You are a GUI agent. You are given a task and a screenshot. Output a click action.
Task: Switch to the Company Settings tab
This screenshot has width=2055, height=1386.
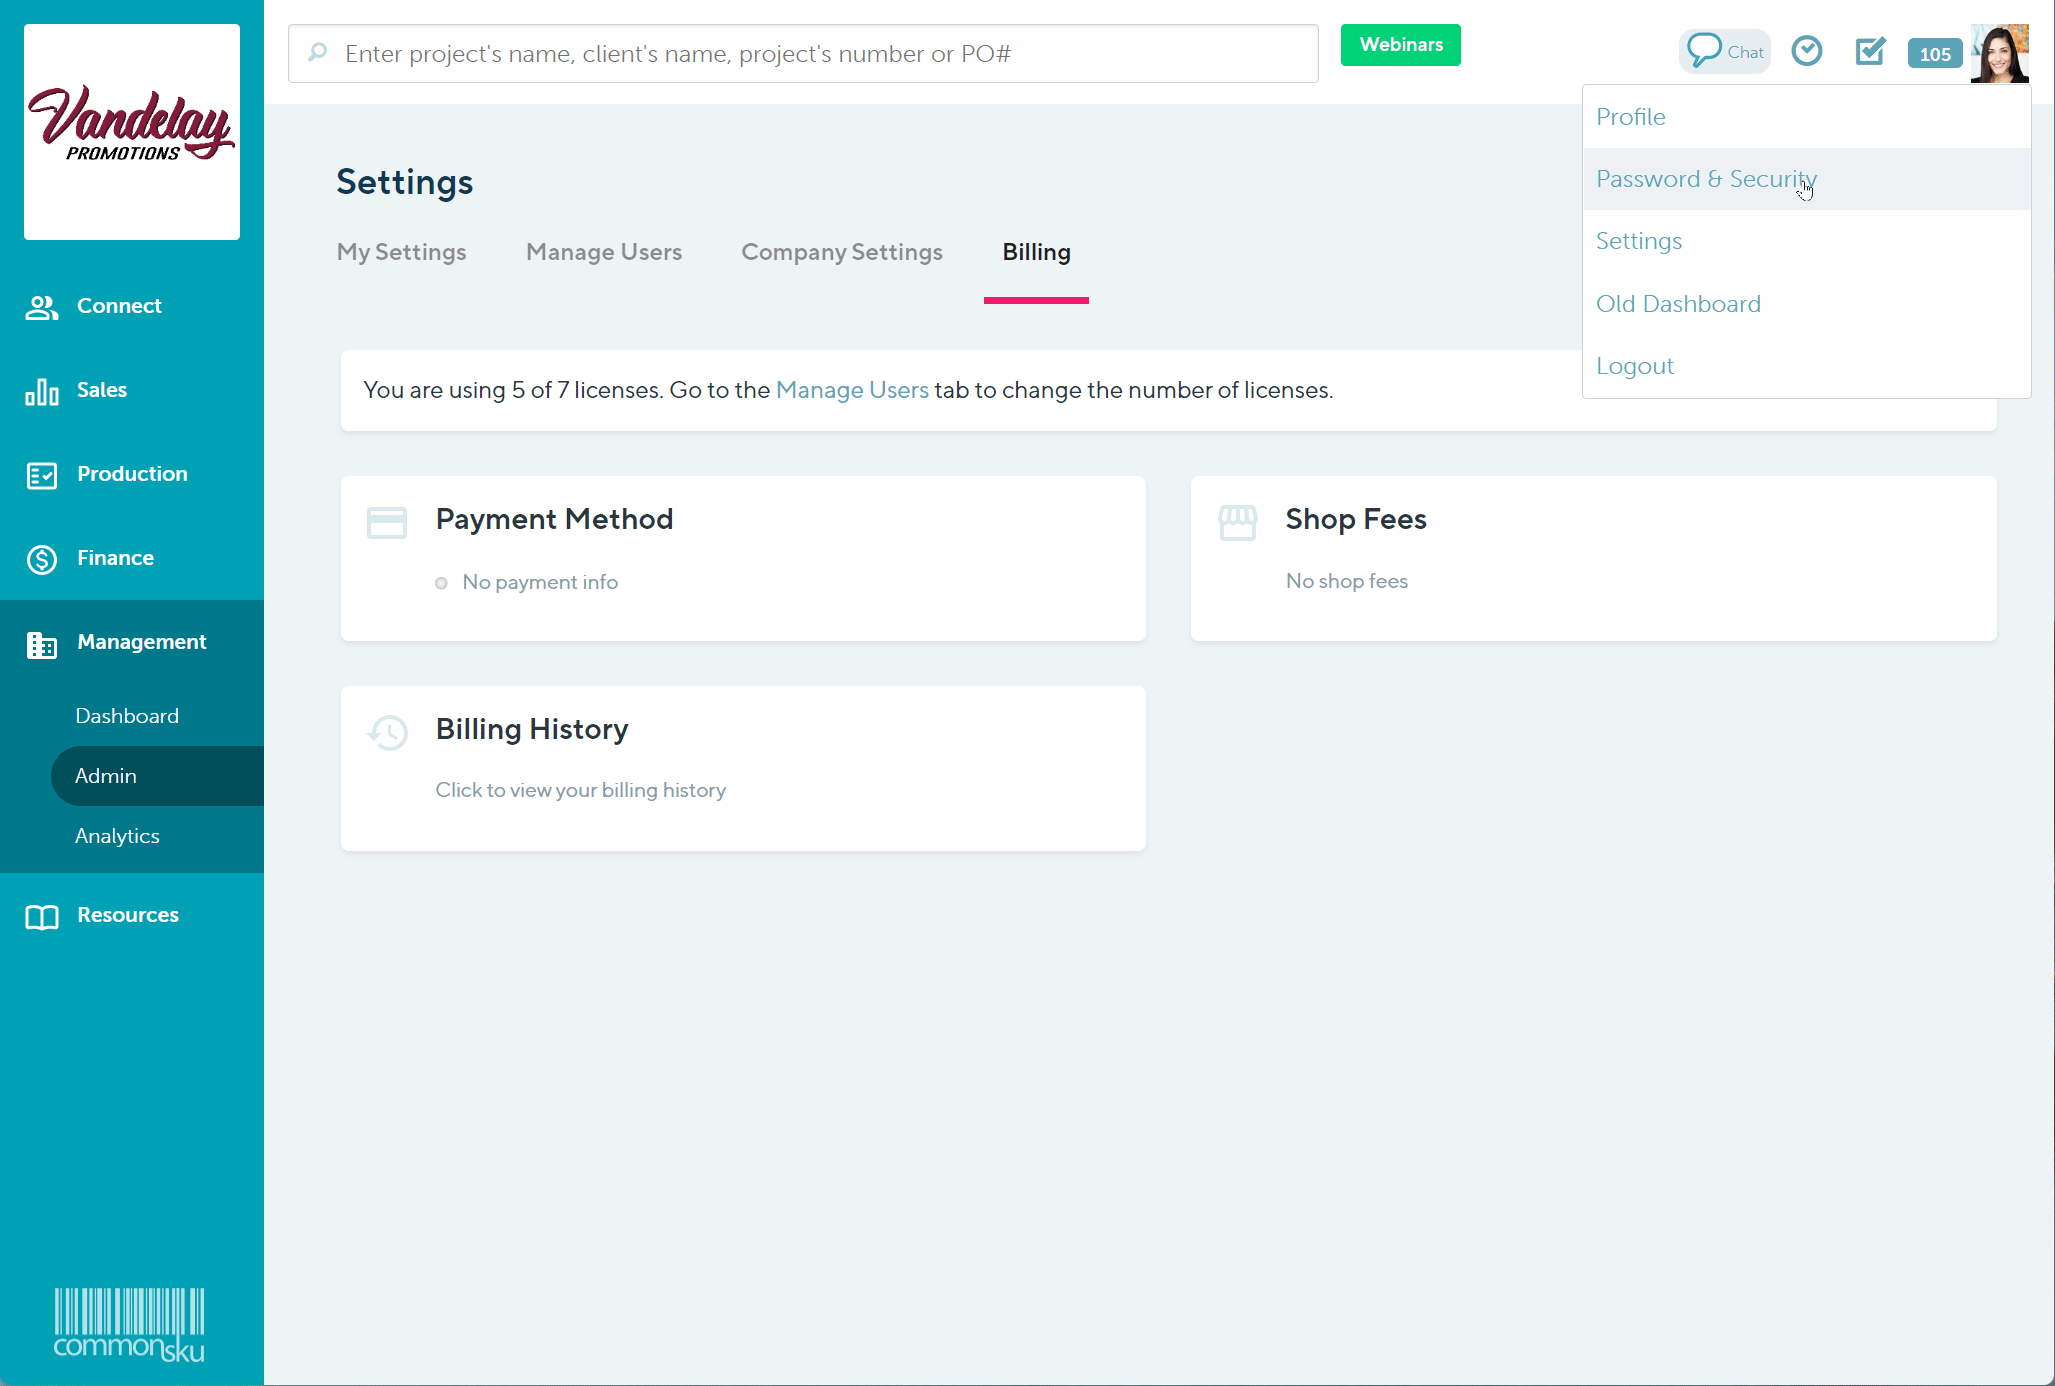(841, 252)
